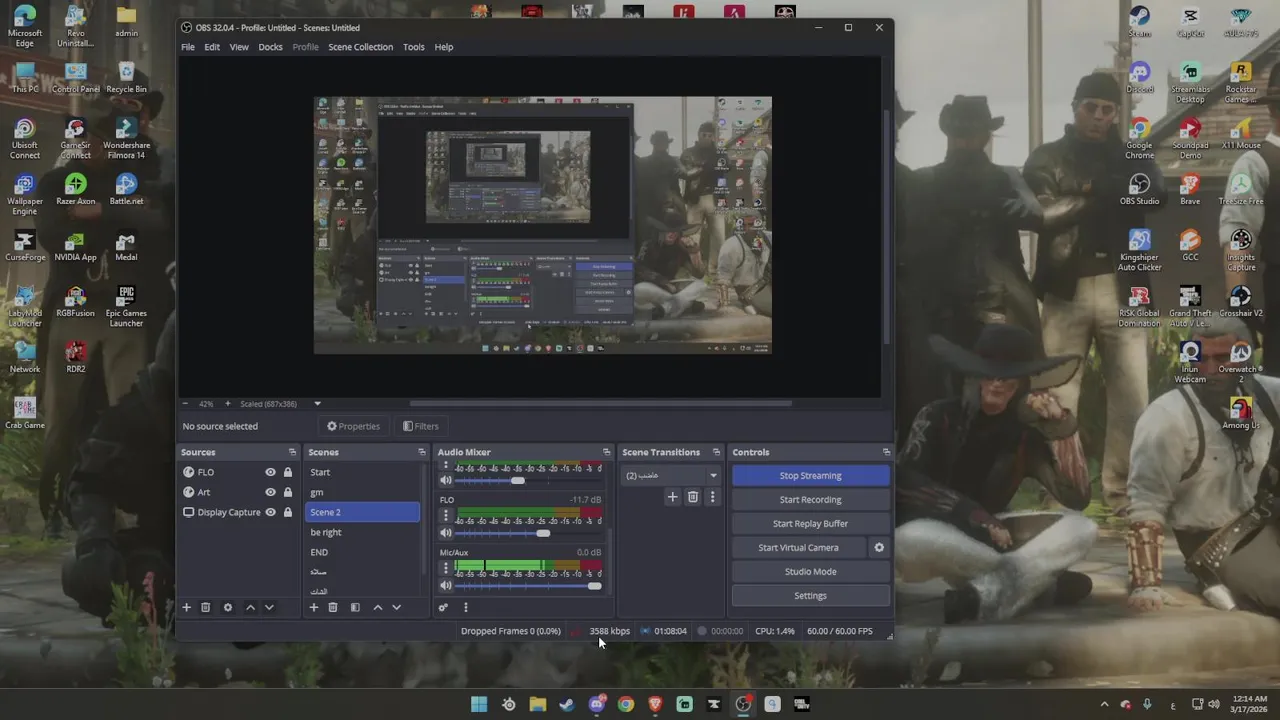Image resolution: width=1280 pixels, height=720 pixels.
Task: Open File Explorer from taskbar
Action: click(538, 704)
